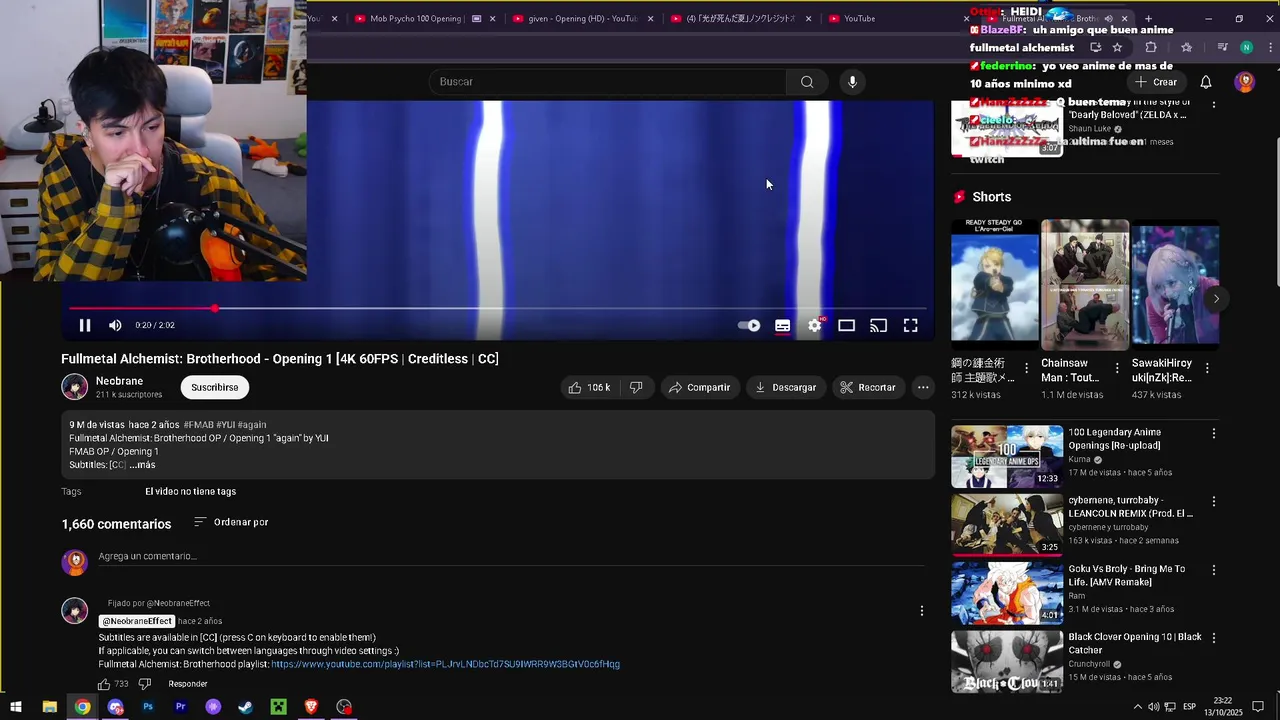Open options for the SawakiHiroyuki short
The width and height of the screenshot is (1280, 720).
point(1207,368)
